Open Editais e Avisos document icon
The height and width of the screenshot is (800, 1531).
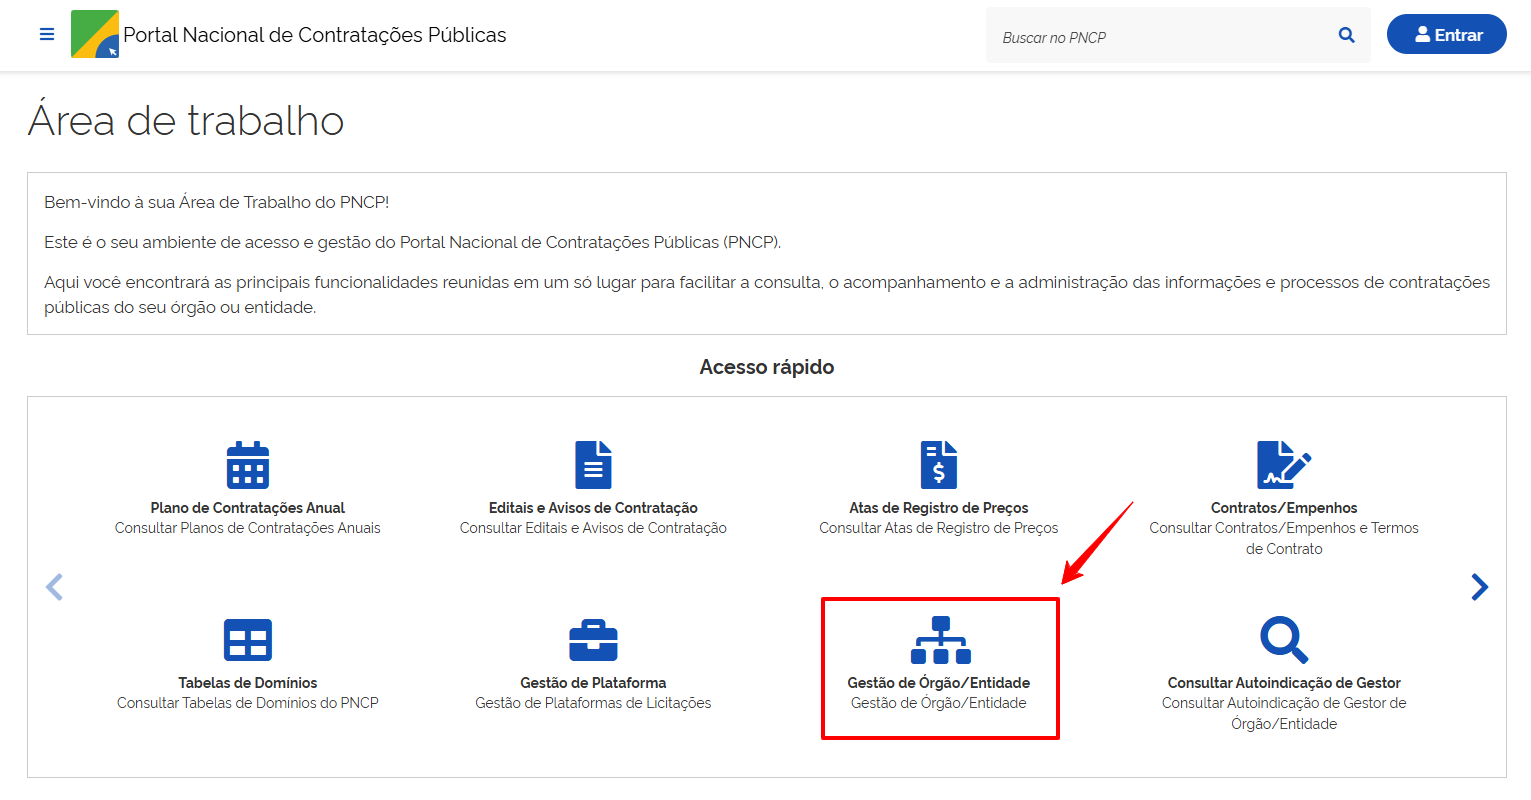coord(593,465)
